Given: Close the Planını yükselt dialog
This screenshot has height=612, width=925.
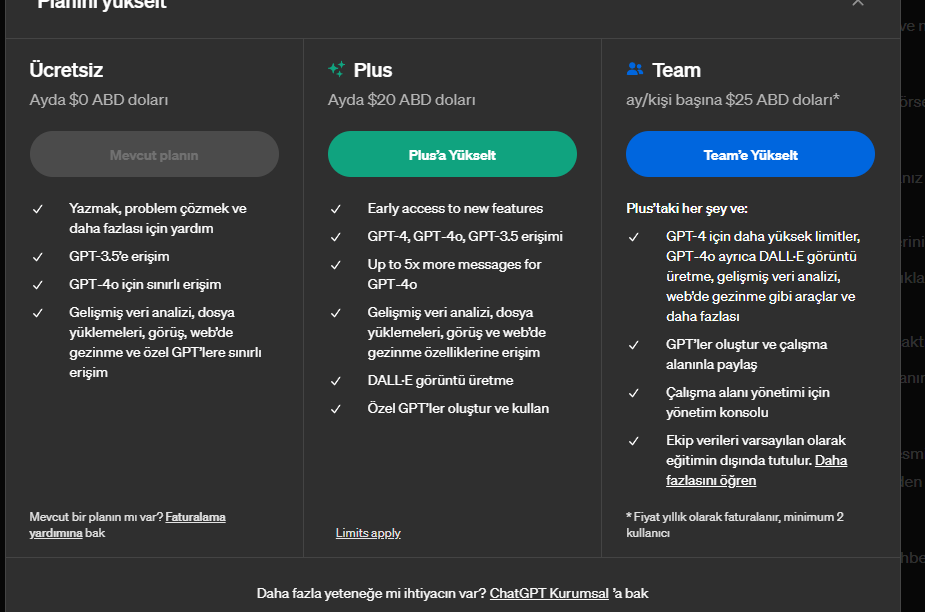Looking at the screenshot, I should click(857, 4).
